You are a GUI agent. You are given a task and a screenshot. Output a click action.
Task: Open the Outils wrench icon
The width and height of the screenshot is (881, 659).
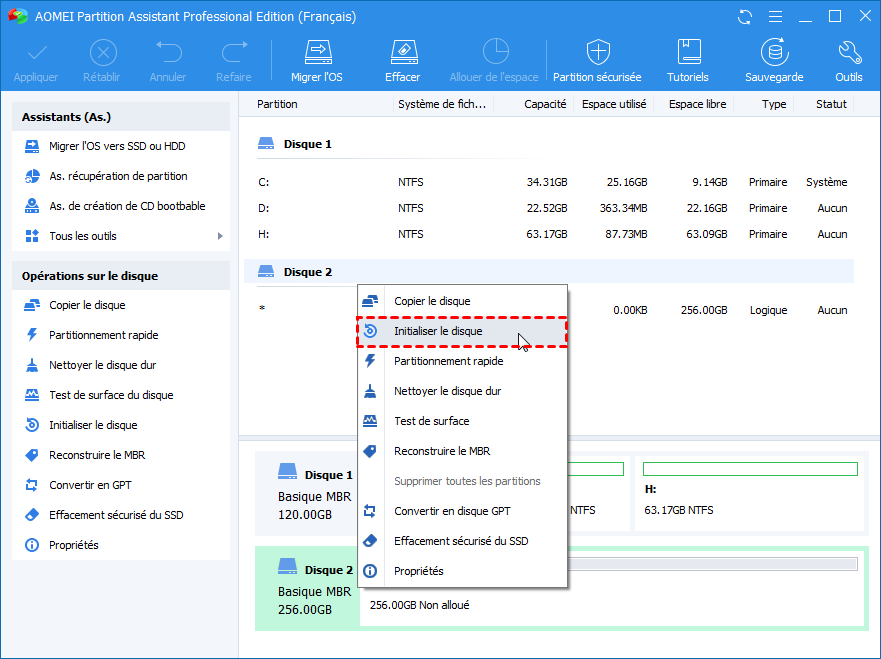coord(849,52)
